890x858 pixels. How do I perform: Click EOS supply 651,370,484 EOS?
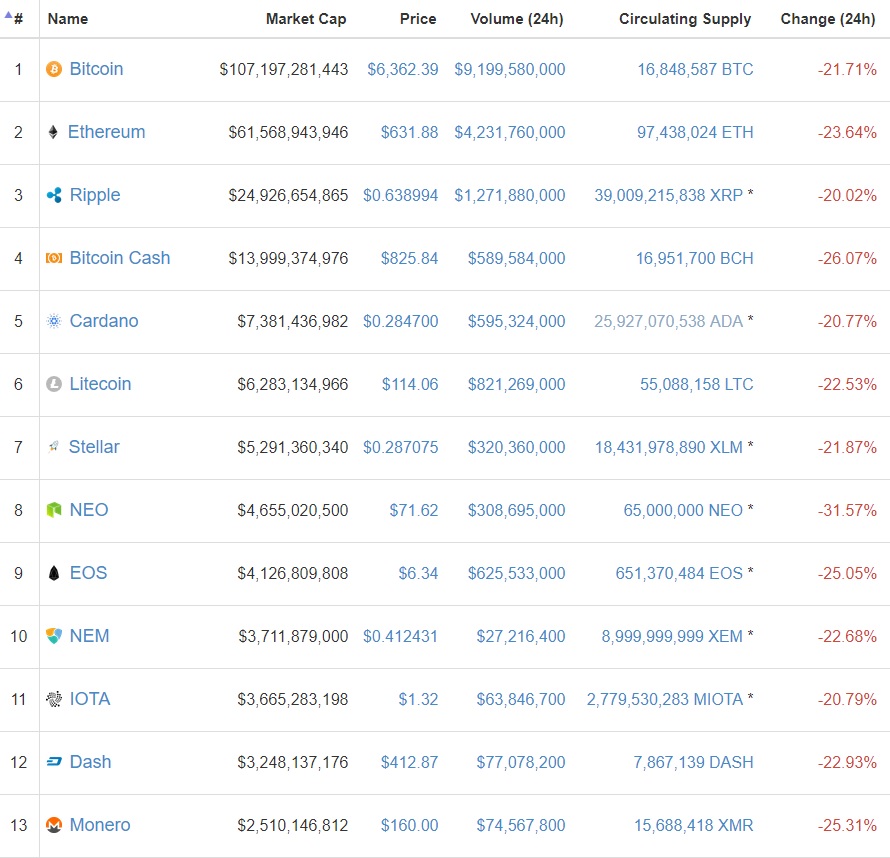tap(679, 574)
